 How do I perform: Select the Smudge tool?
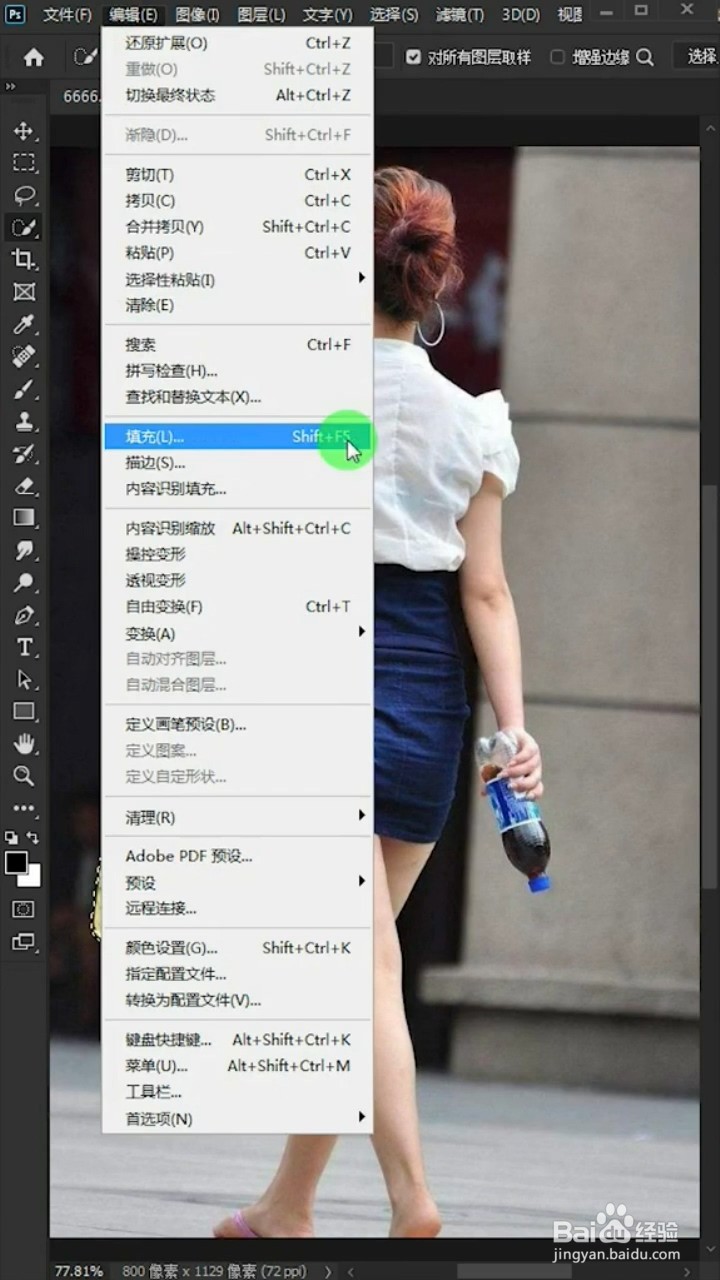pyautogui.click(x=24, y=550)
